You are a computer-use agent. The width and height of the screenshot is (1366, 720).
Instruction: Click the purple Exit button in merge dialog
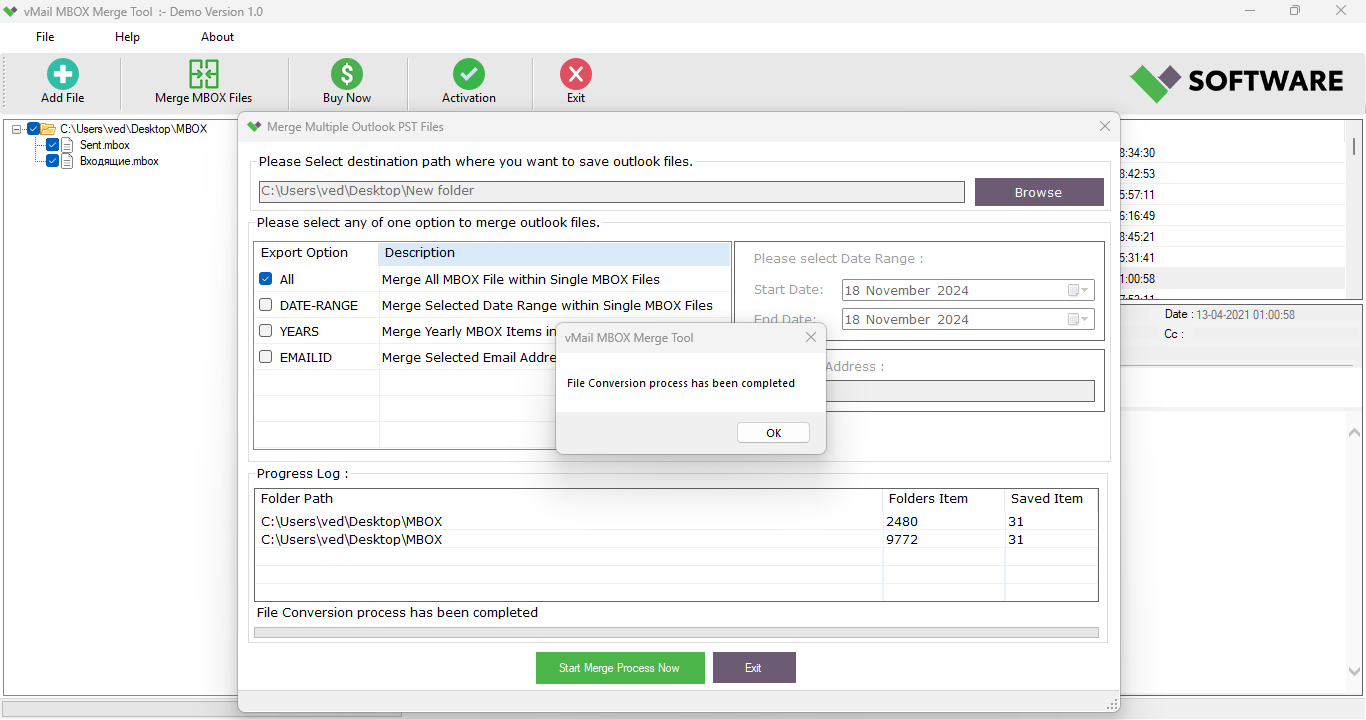[754, 668]
